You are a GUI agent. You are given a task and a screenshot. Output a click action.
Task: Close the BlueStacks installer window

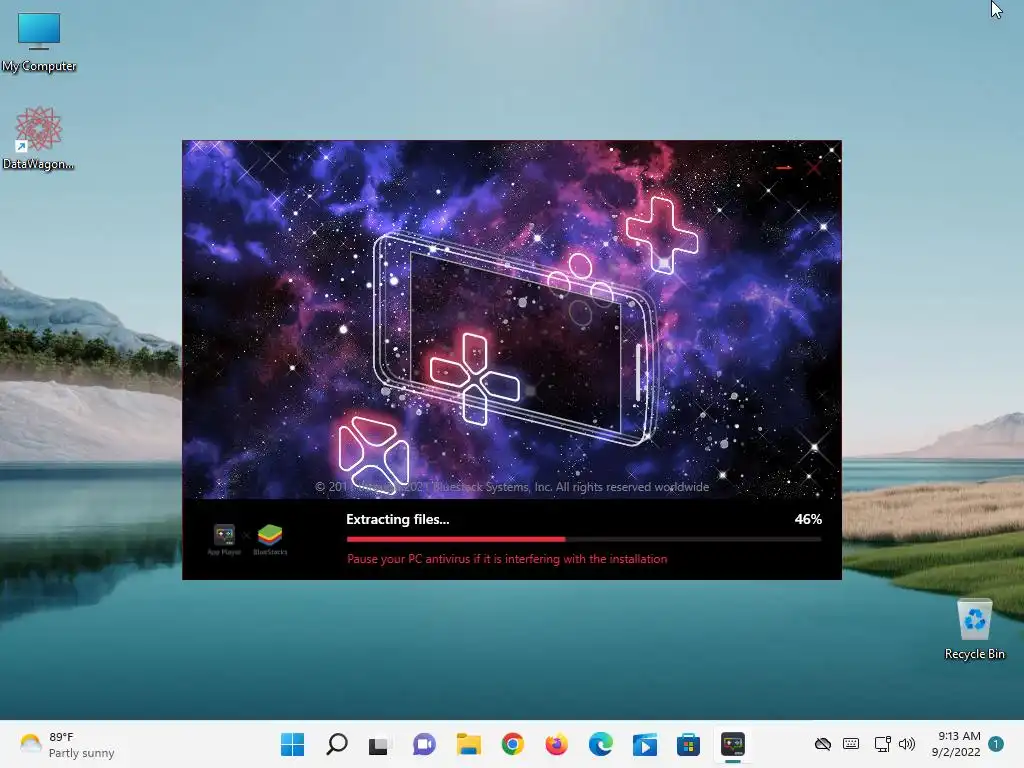click(x=814, y=168)
